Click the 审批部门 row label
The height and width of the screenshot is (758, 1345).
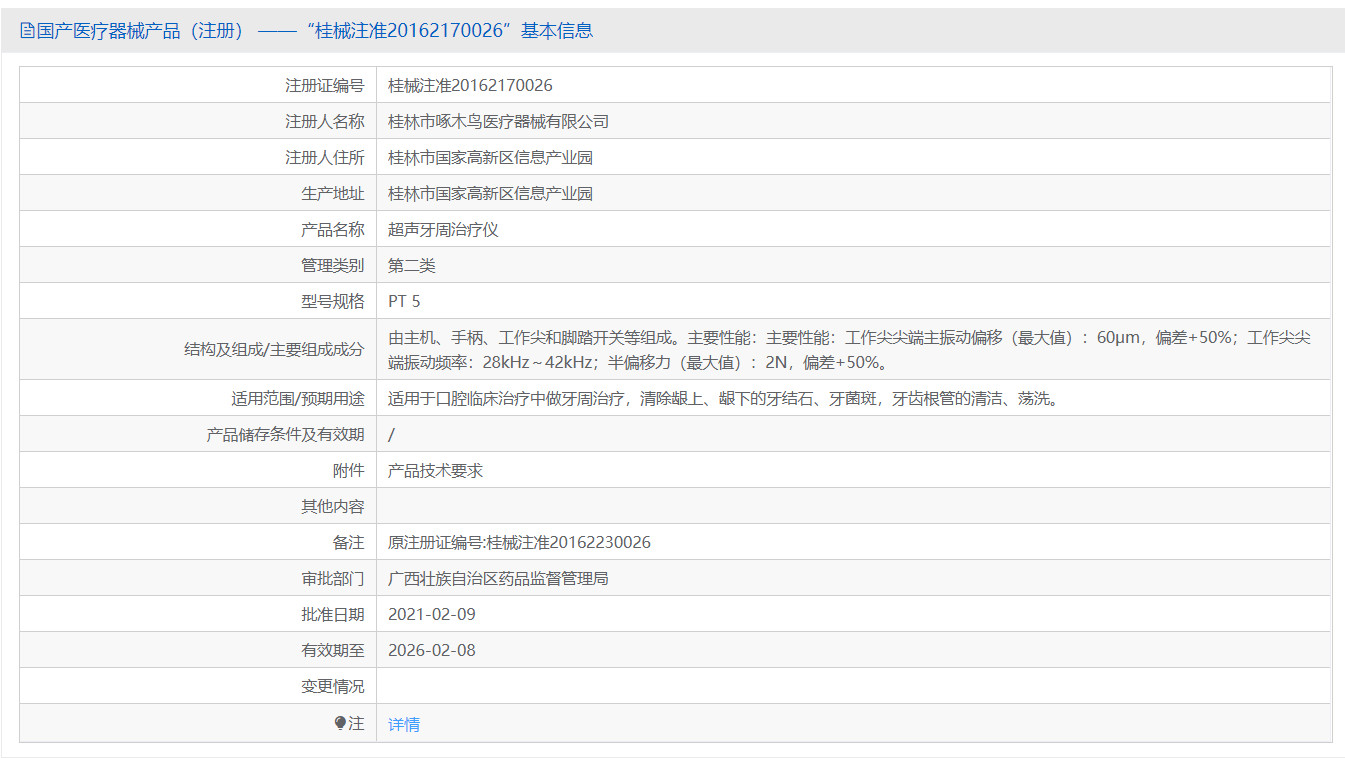pyautogui.click(x=333, y=578)
